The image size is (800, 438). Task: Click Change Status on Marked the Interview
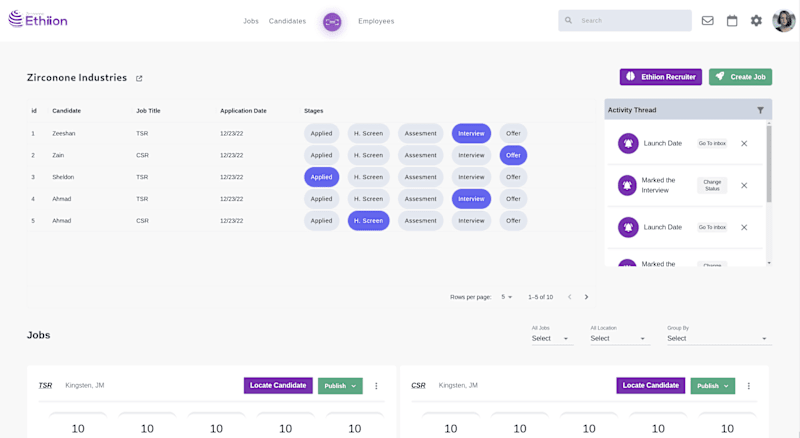pyautogui.click(x=712, y=185)
